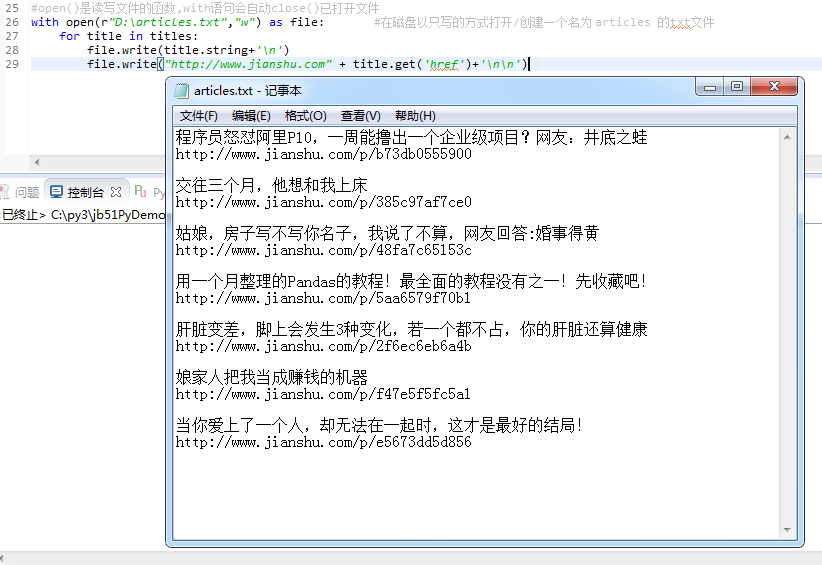Viewport: 822px width, 565px height.
Task: Click the URL ending 2f6ec6eb6a4b
Action: pos(323,346)
